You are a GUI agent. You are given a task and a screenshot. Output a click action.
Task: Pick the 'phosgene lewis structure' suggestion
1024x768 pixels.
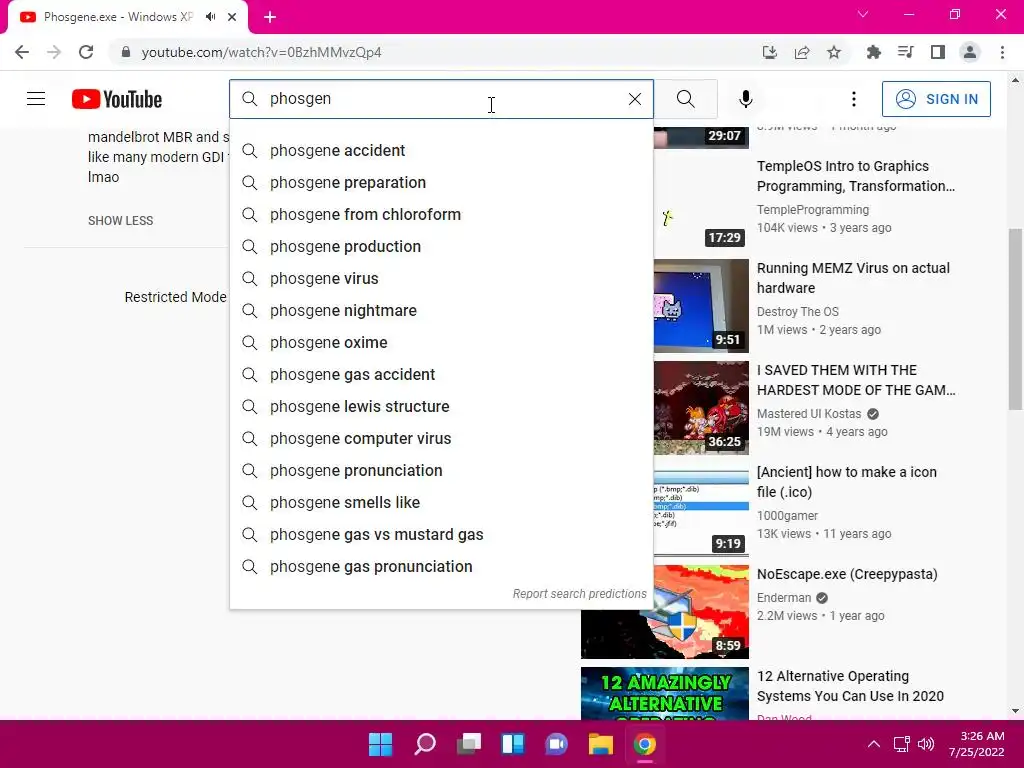coord(441,406)
